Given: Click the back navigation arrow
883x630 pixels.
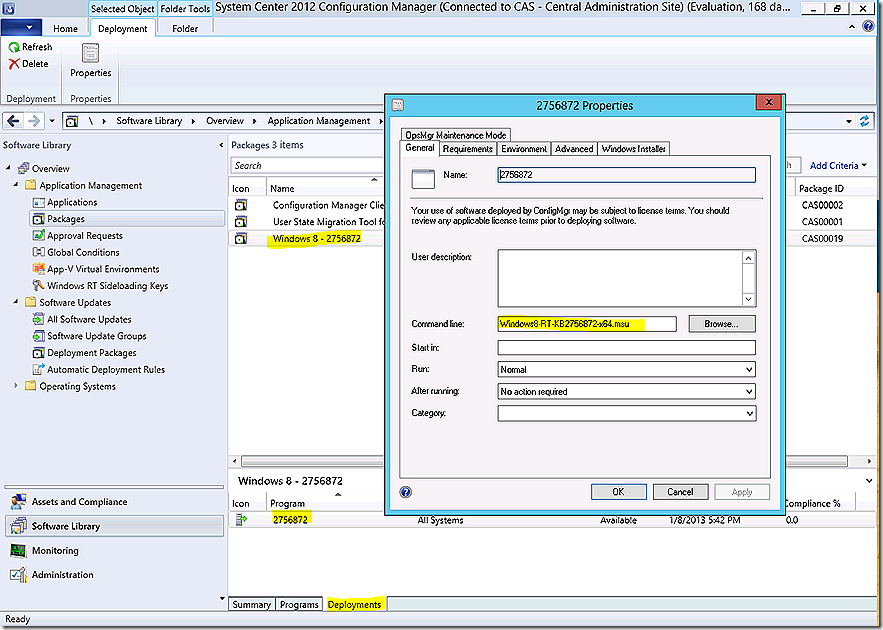Looking at the screenshot, I should 14,121.
